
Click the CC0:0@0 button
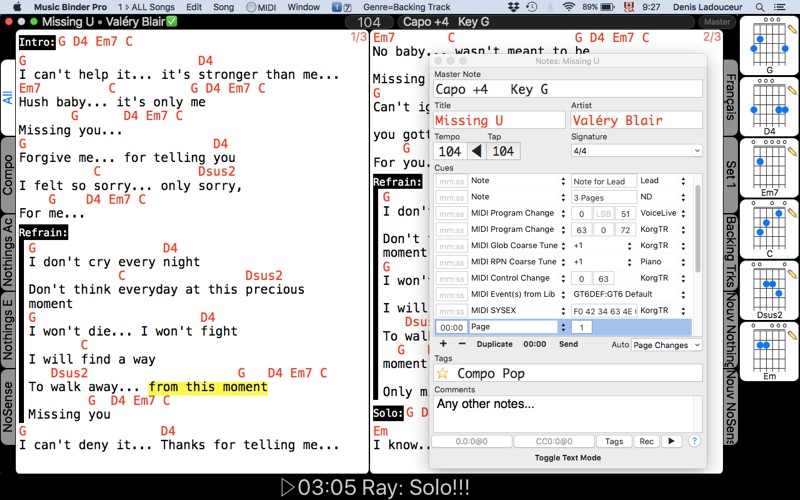click(x=554, y=441)
